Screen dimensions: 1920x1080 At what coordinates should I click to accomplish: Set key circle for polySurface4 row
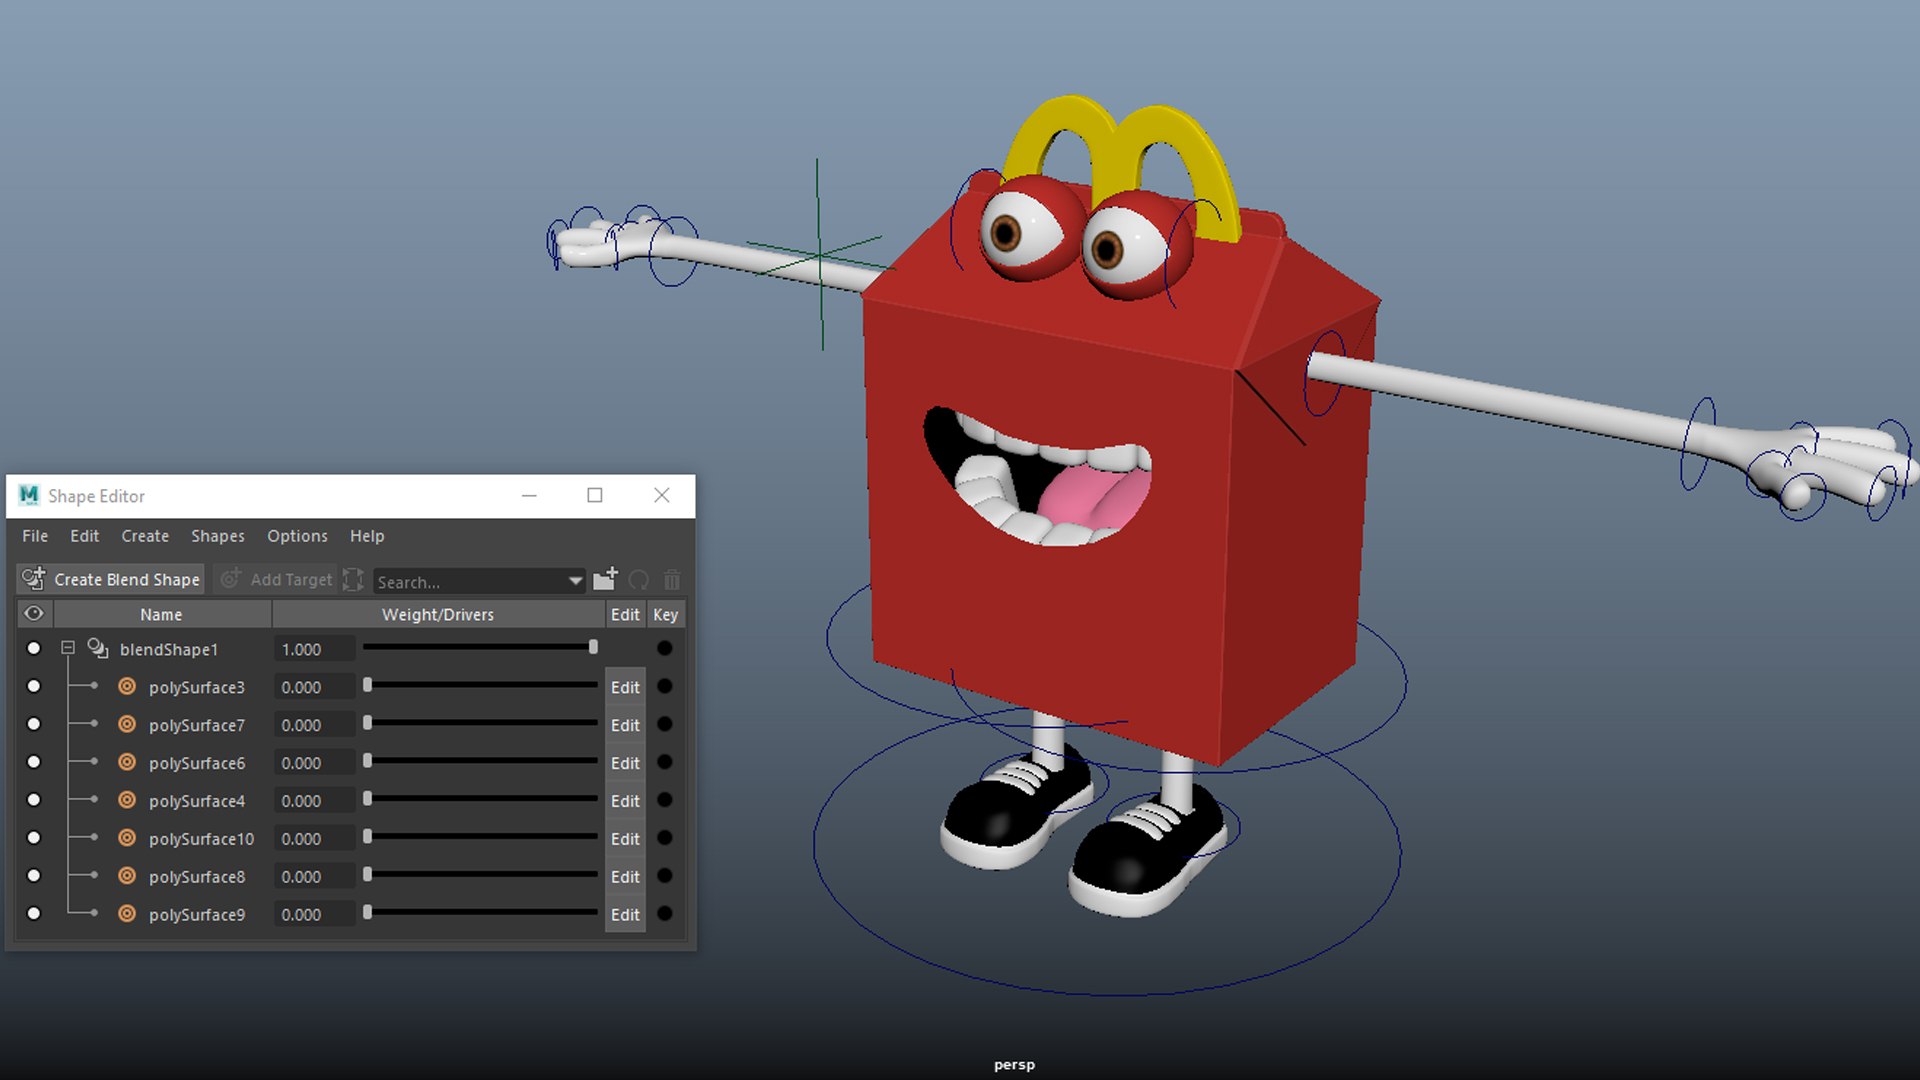coord(664,800)
